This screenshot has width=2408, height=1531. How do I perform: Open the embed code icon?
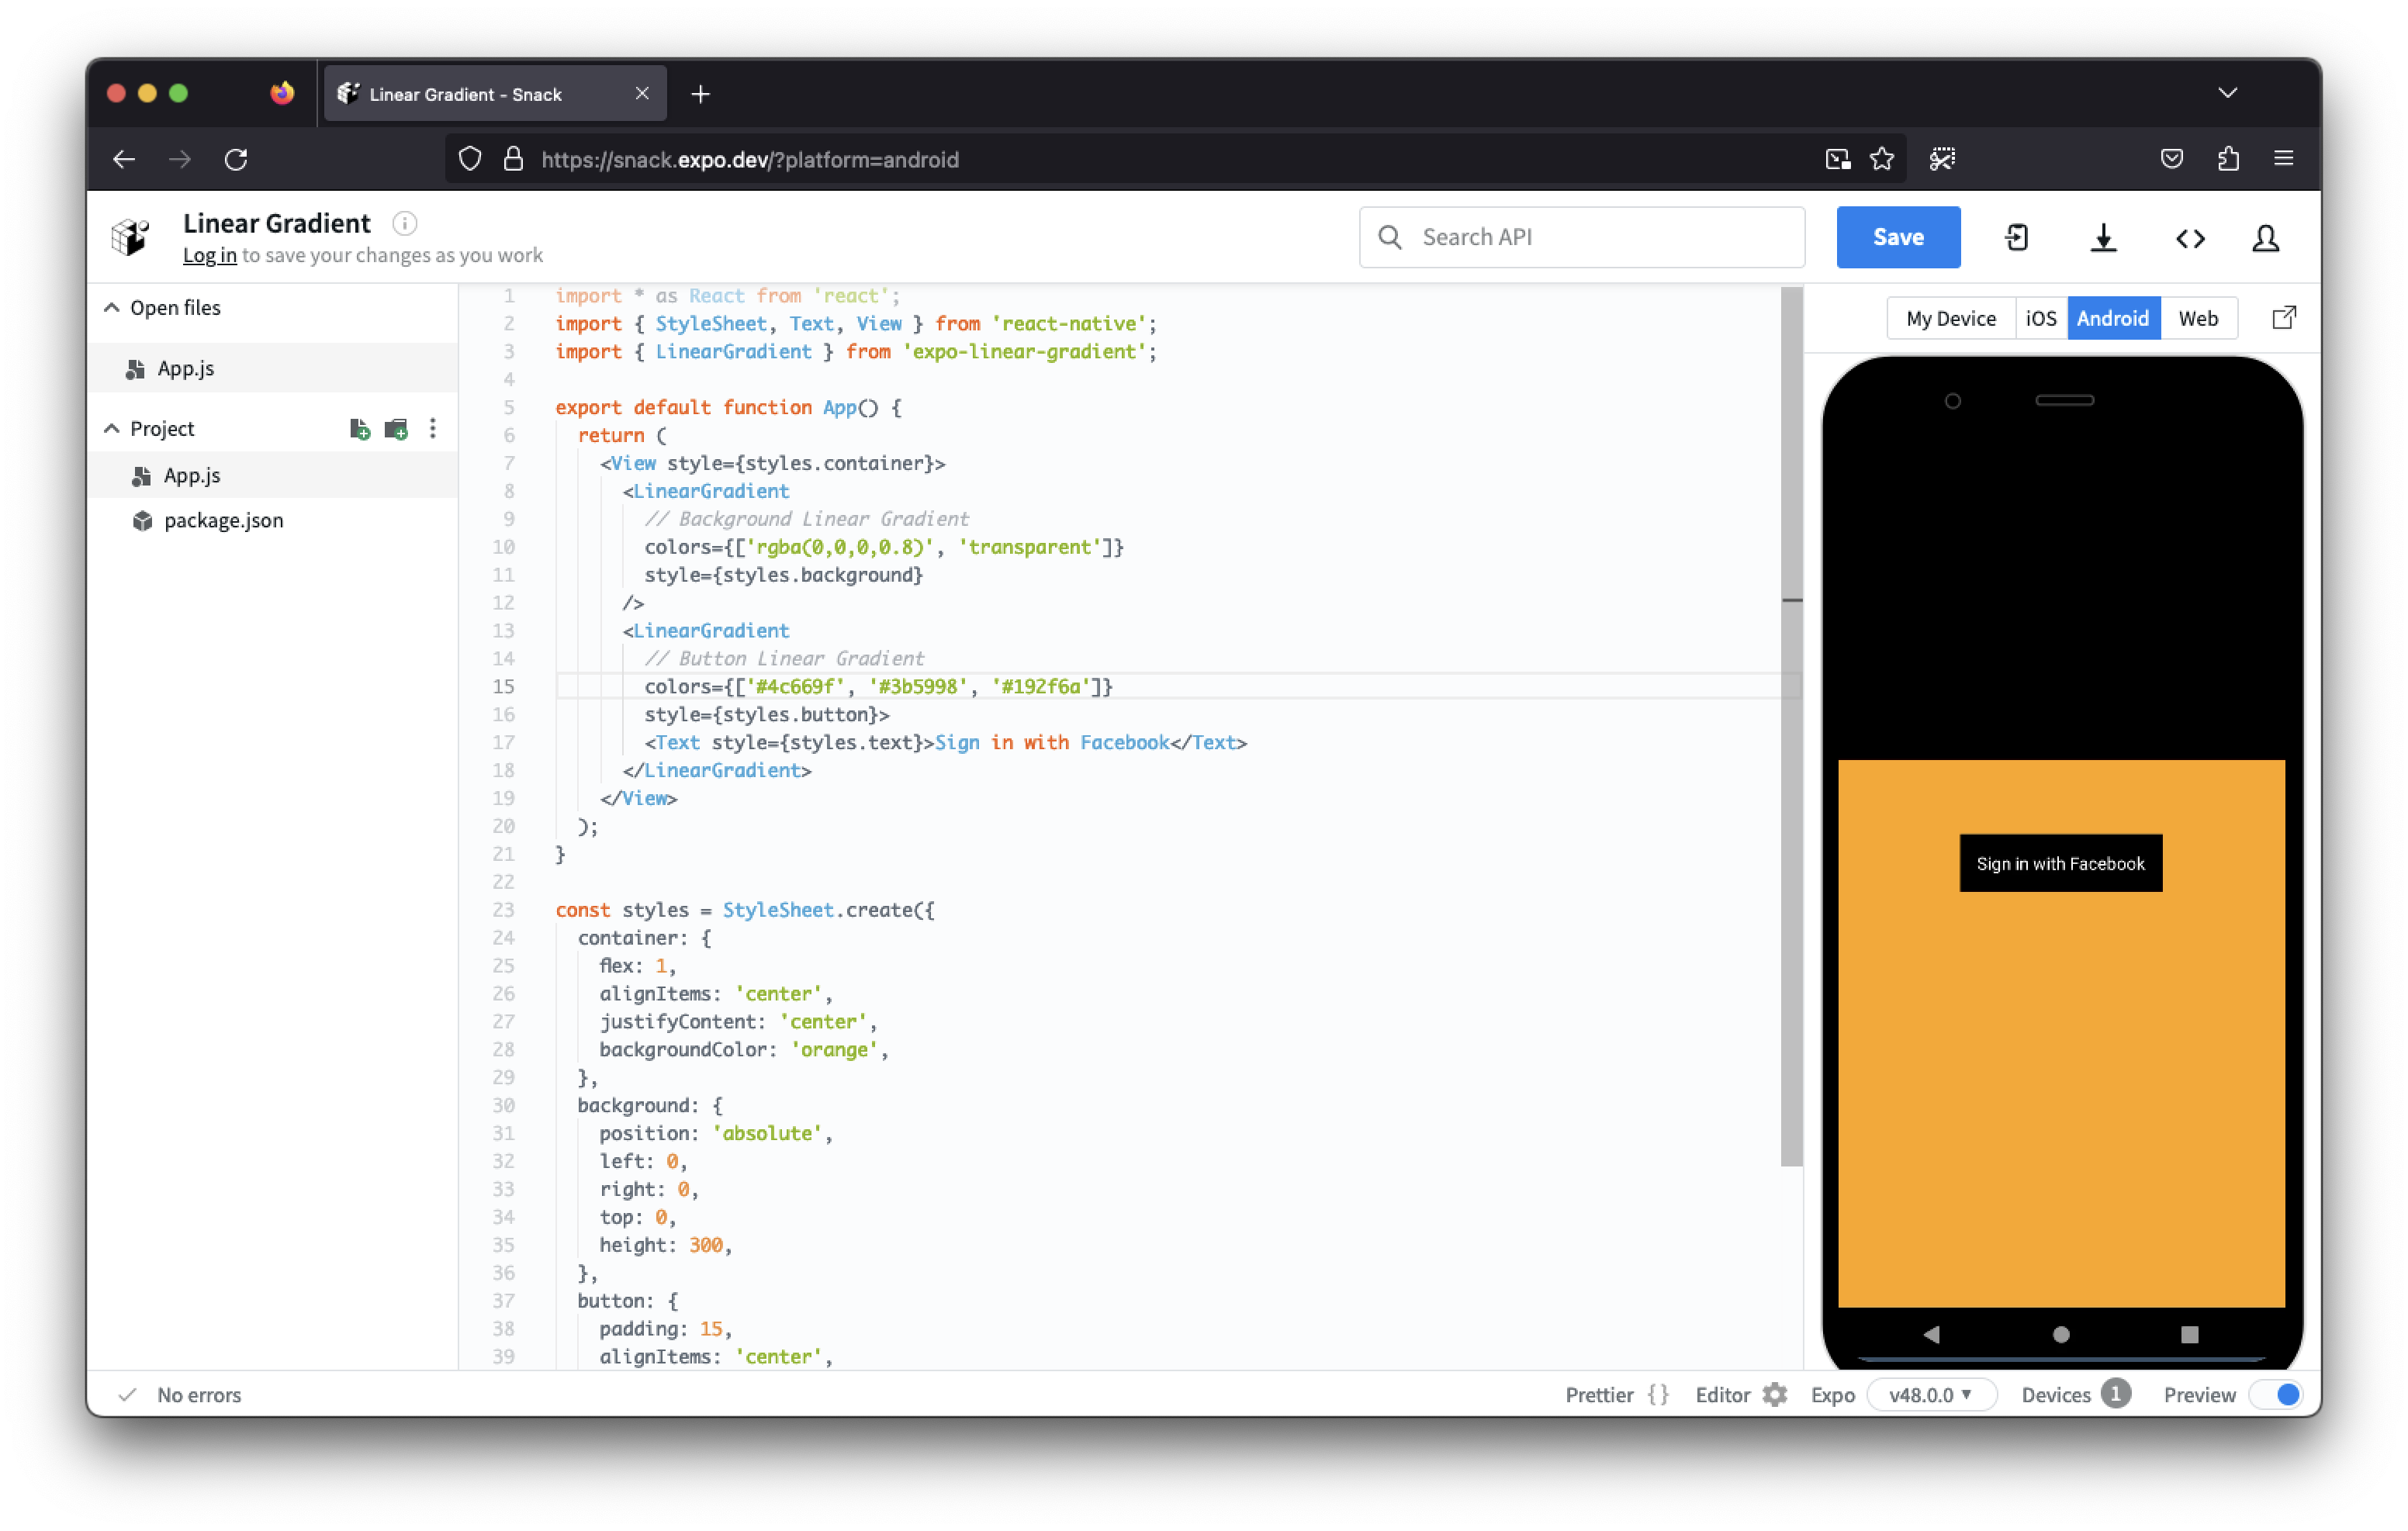(x=2190, y=238)
